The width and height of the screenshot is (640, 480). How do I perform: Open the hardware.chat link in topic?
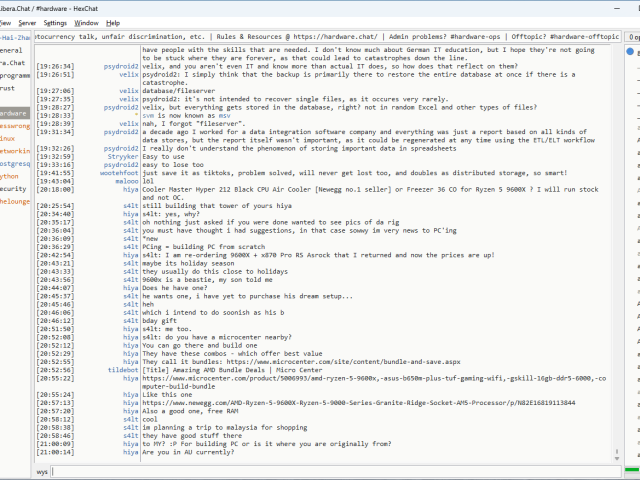(336, 37)
